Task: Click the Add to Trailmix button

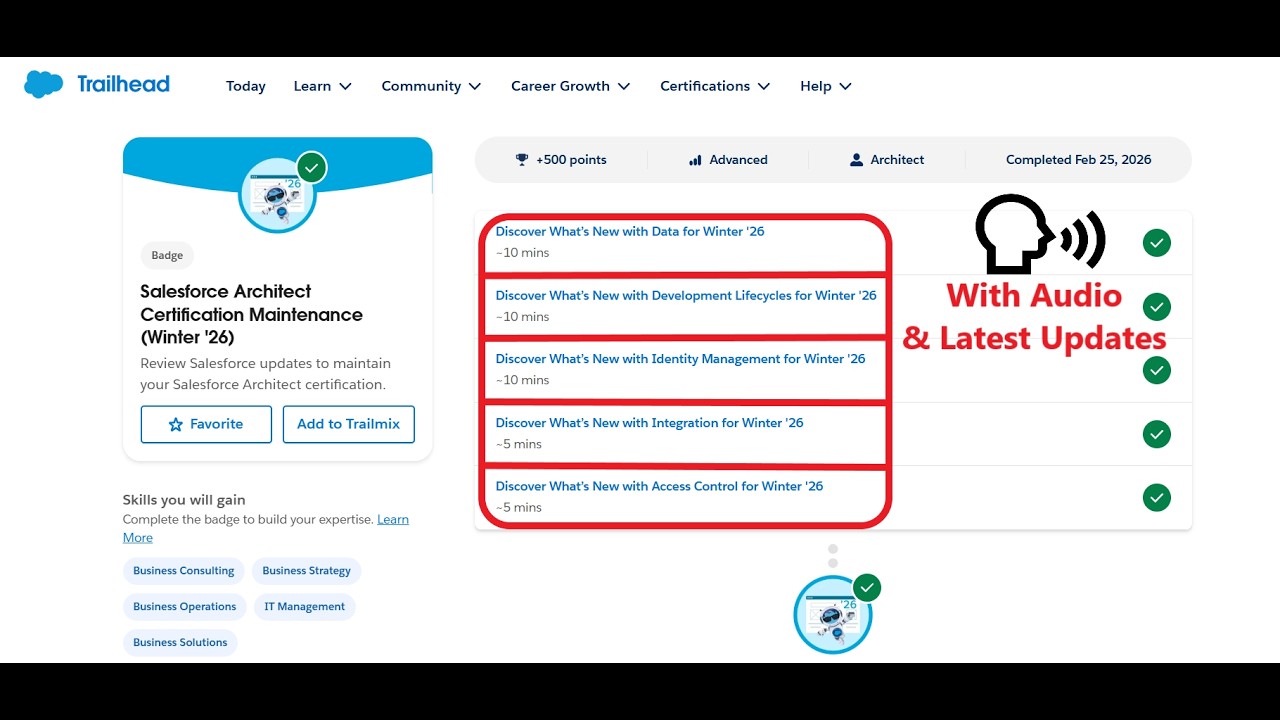Action: click(349, 424)
